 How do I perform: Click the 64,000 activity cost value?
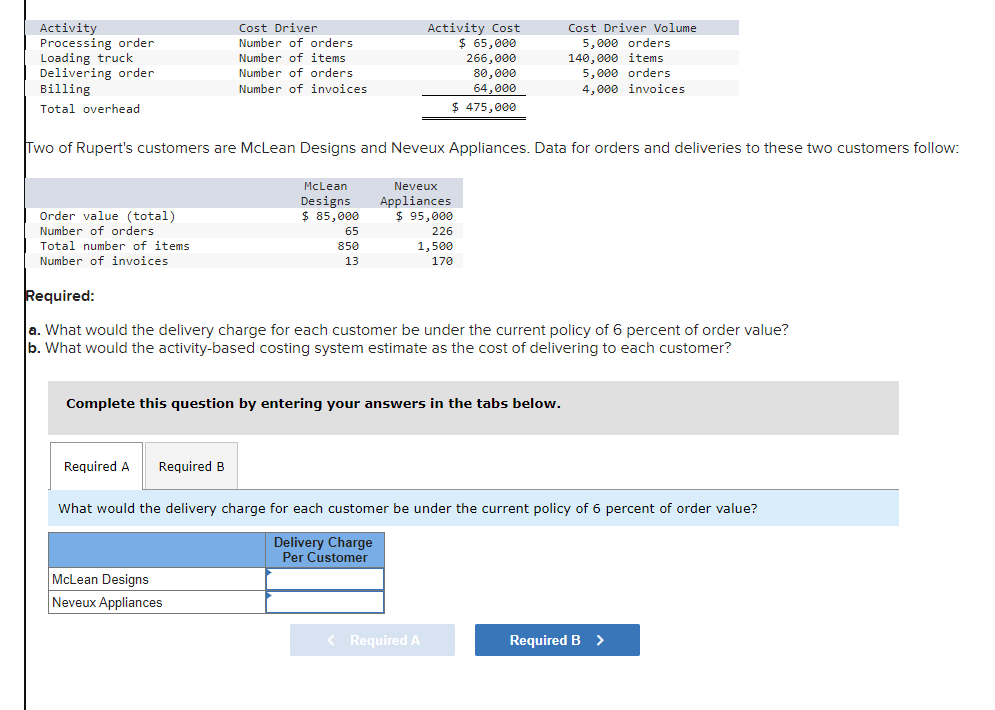point(494,88)
